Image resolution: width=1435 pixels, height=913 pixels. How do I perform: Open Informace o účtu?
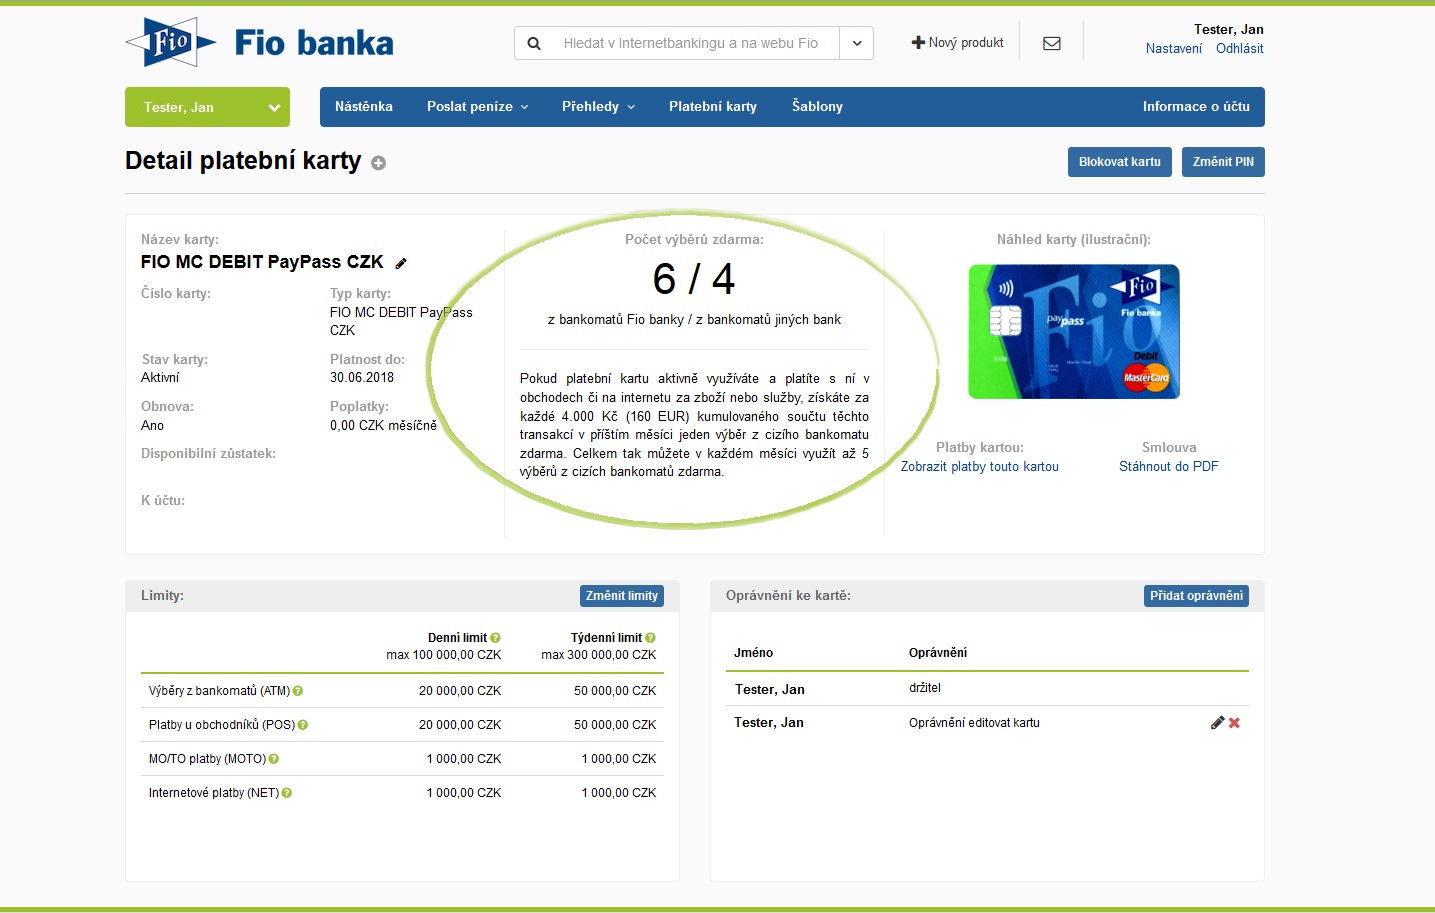pos(1196,107)
